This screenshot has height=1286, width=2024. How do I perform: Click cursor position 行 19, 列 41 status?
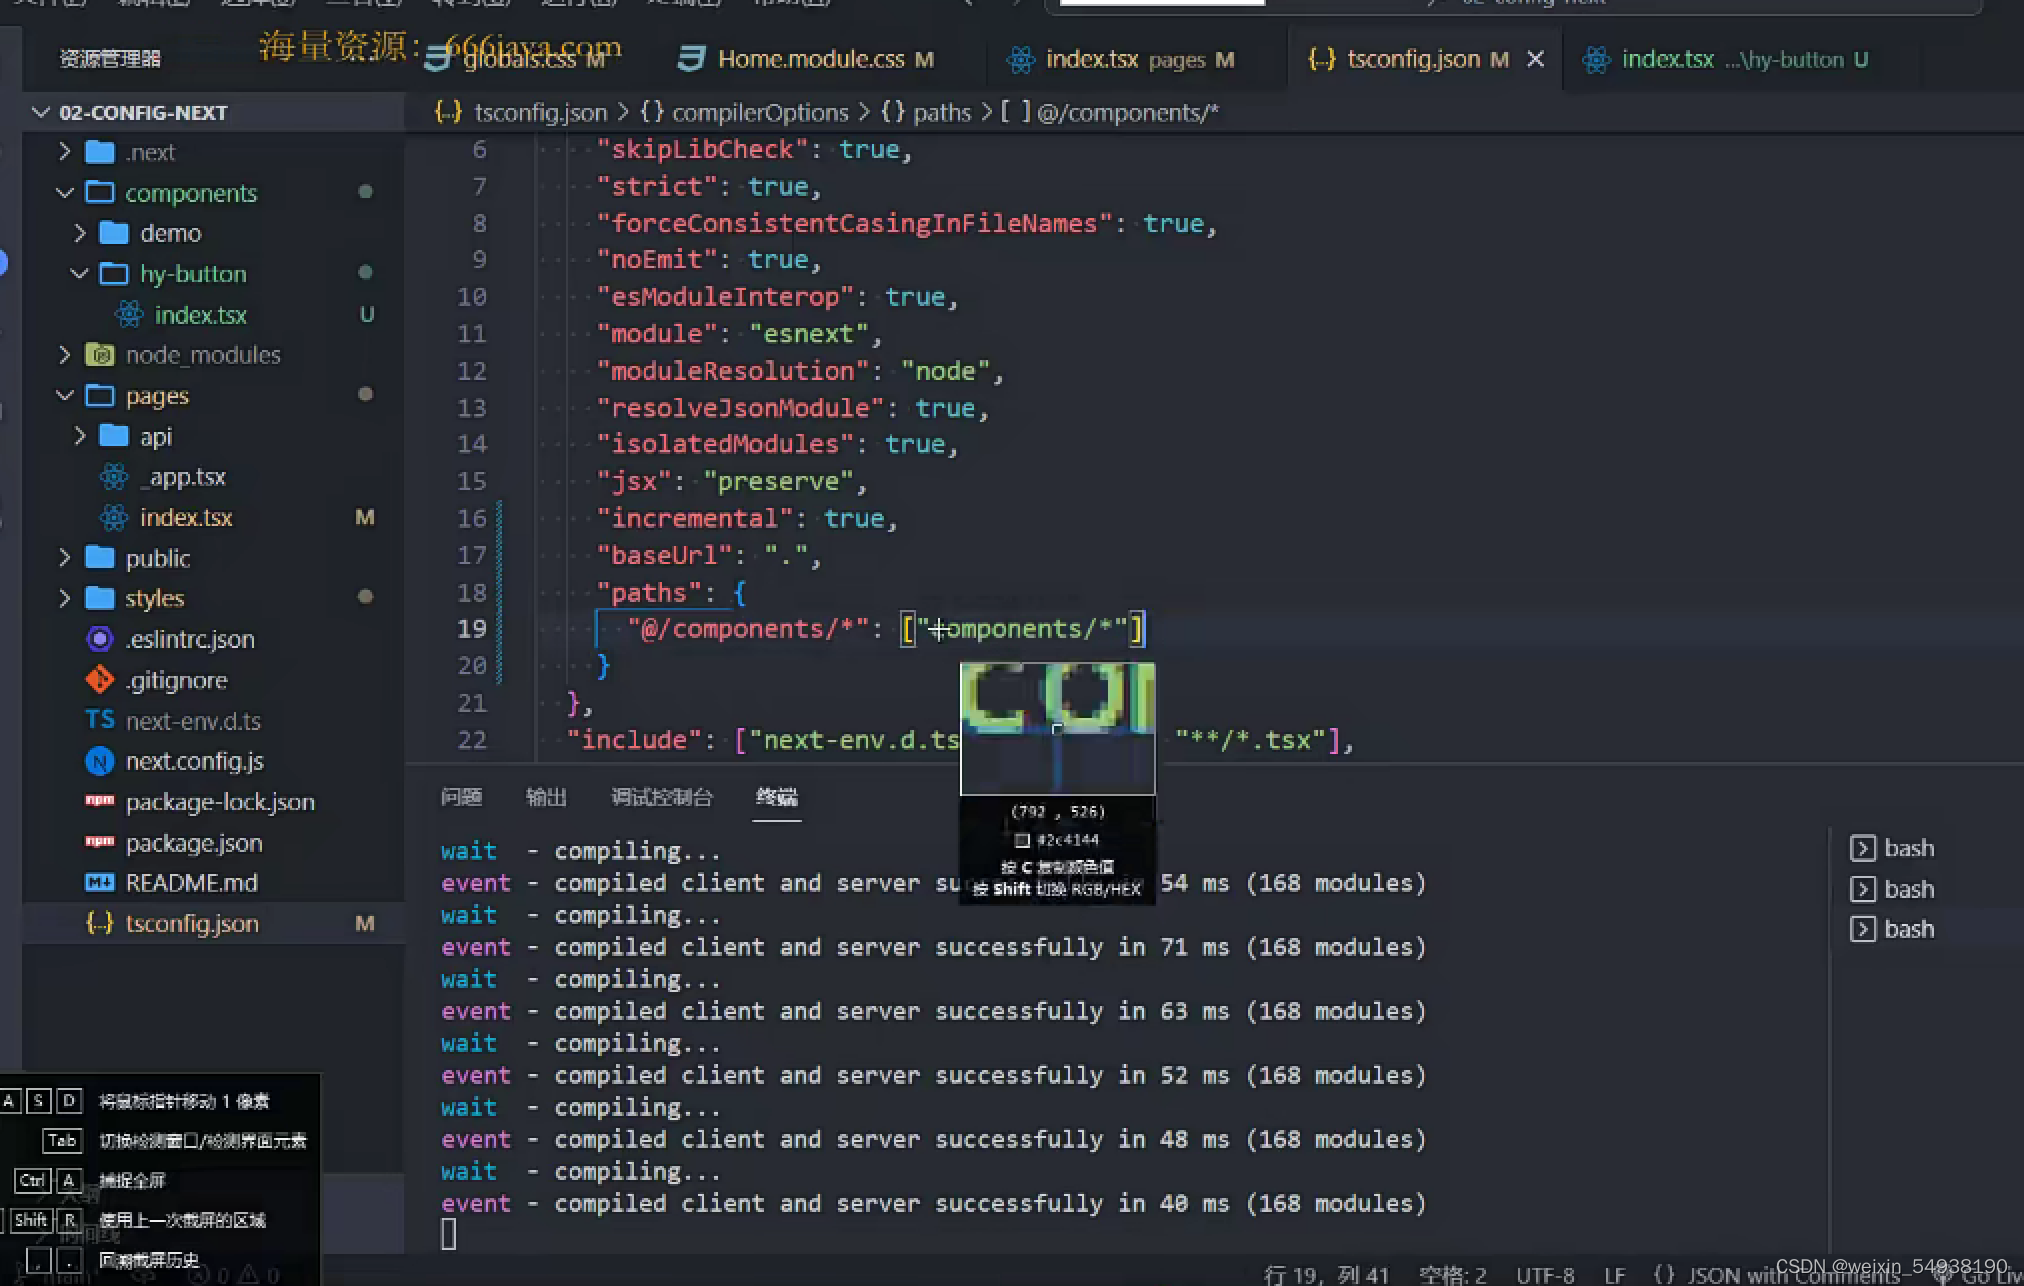(1326, 1275)
